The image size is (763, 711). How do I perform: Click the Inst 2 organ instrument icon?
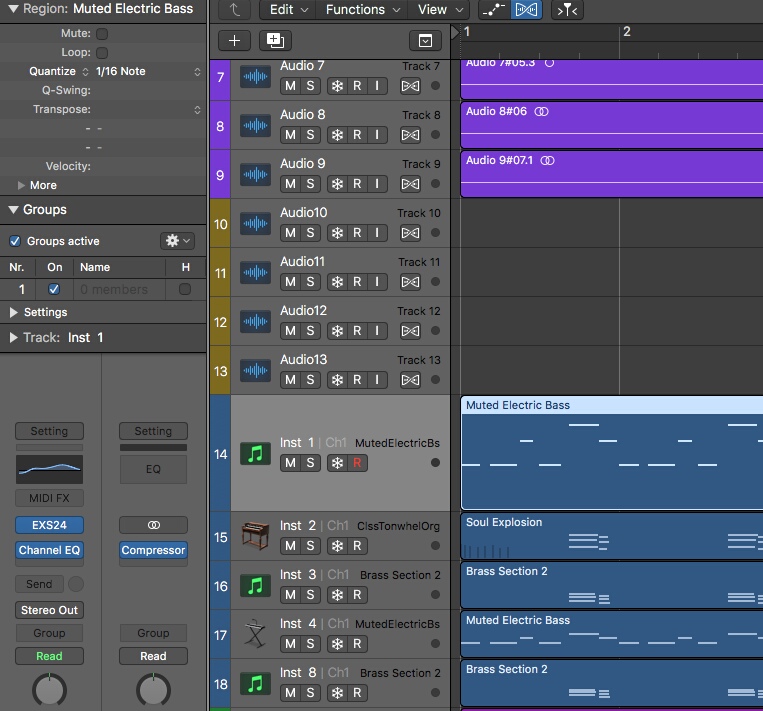pyautogui.click(x=256, y=536)
